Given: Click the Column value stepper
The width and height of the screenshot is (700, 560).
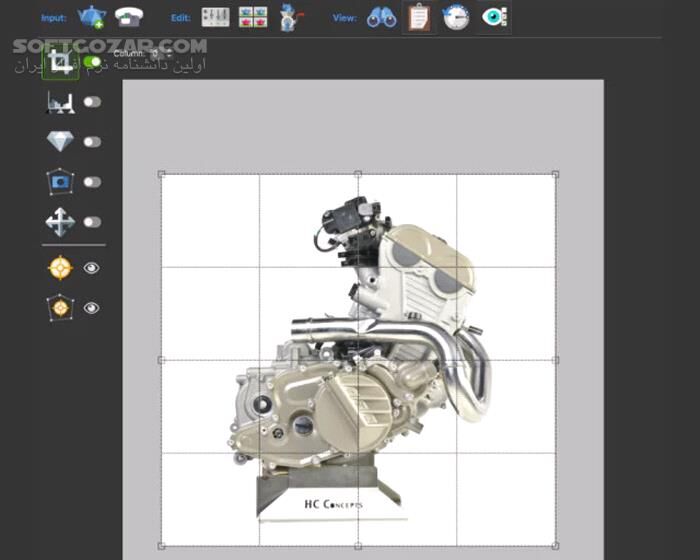Looking at the screenshot, I should tap(154, 54).
